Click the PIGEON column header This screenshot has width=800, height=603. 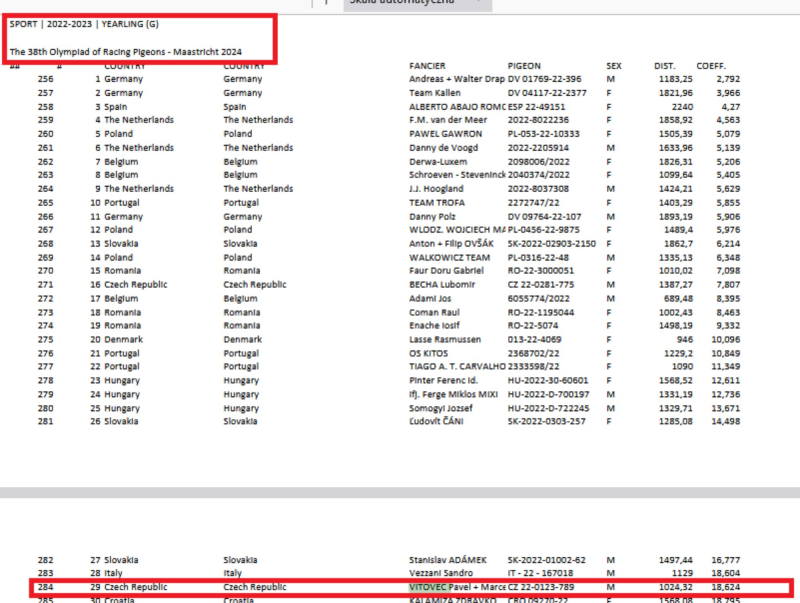pos(524,66)
